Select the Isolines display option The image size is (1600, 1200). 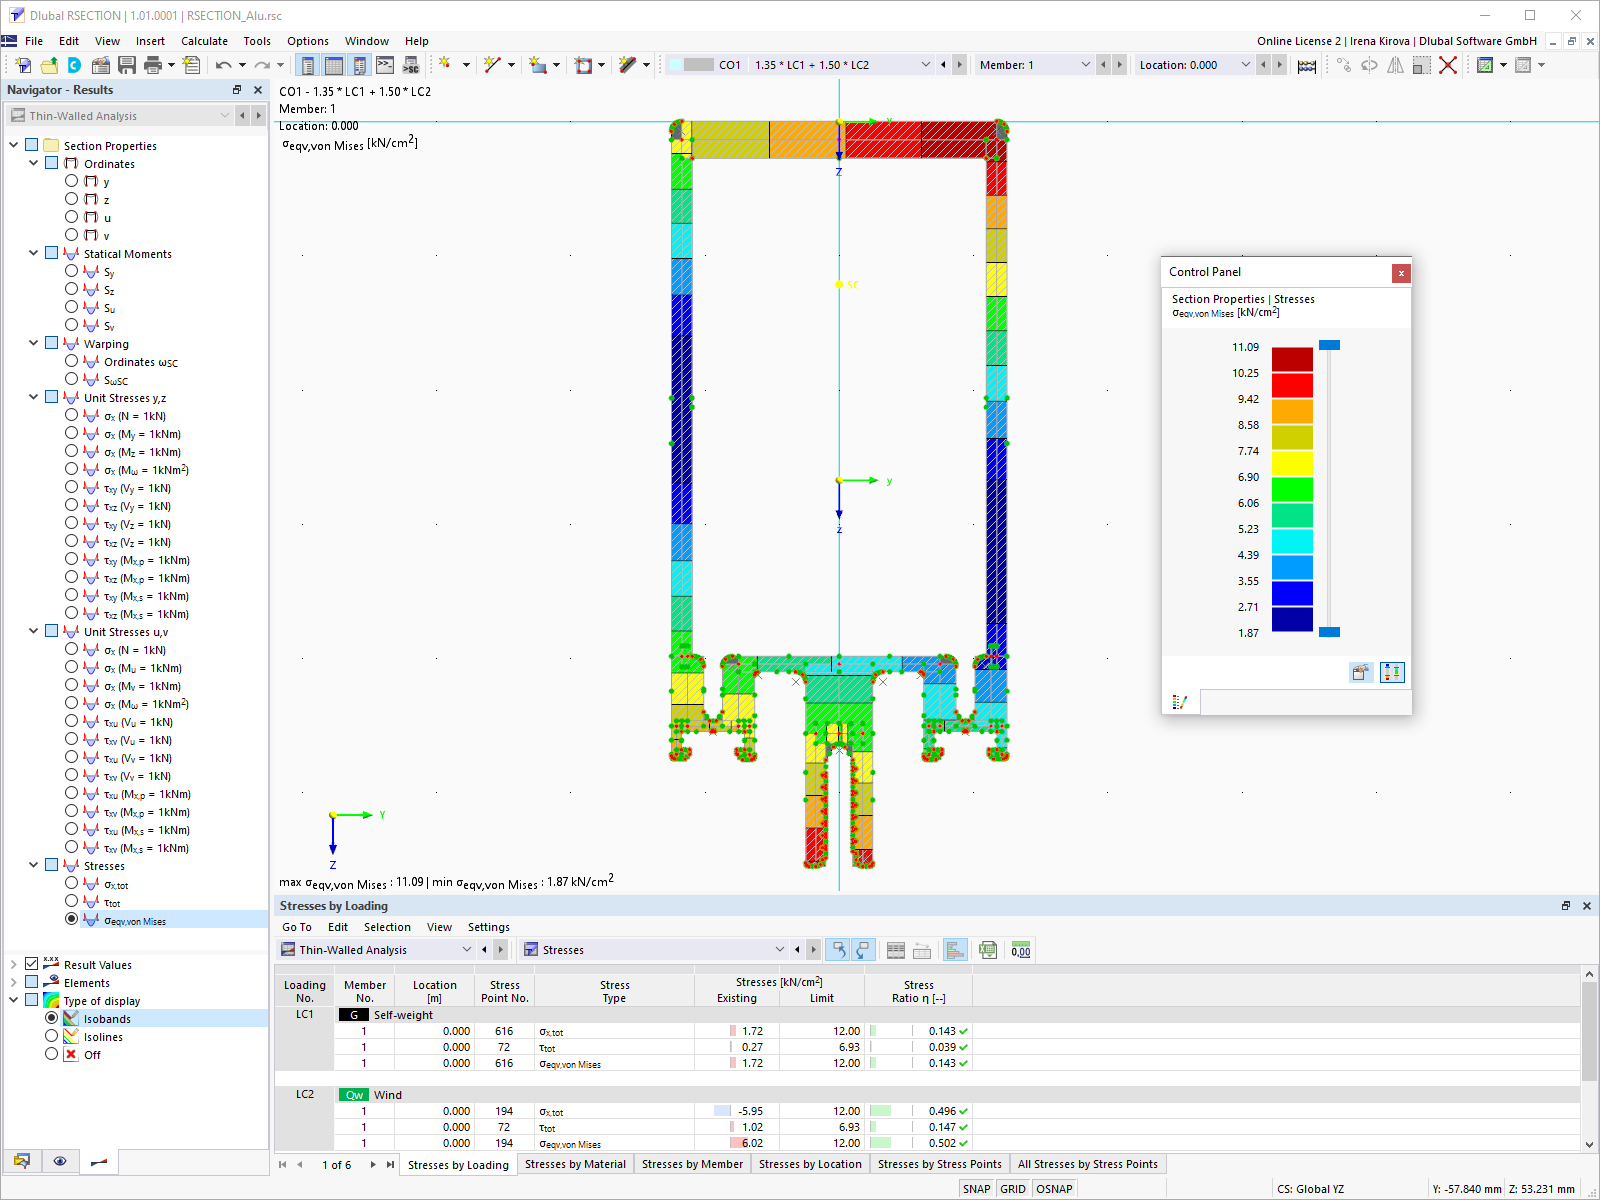(x=51, y=1036)
